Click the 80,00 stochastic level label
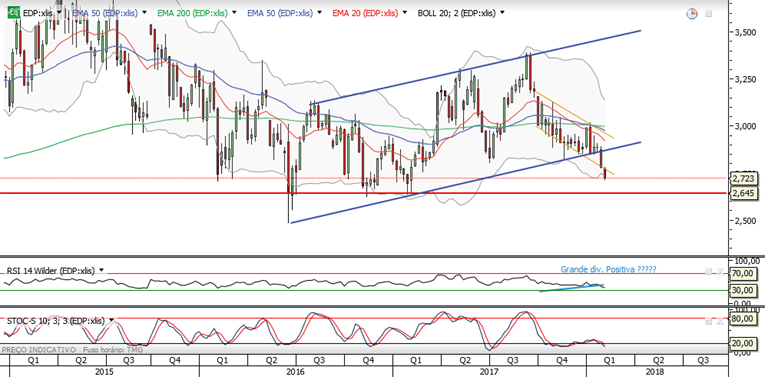The image size is (765, 377). [743, 319]
